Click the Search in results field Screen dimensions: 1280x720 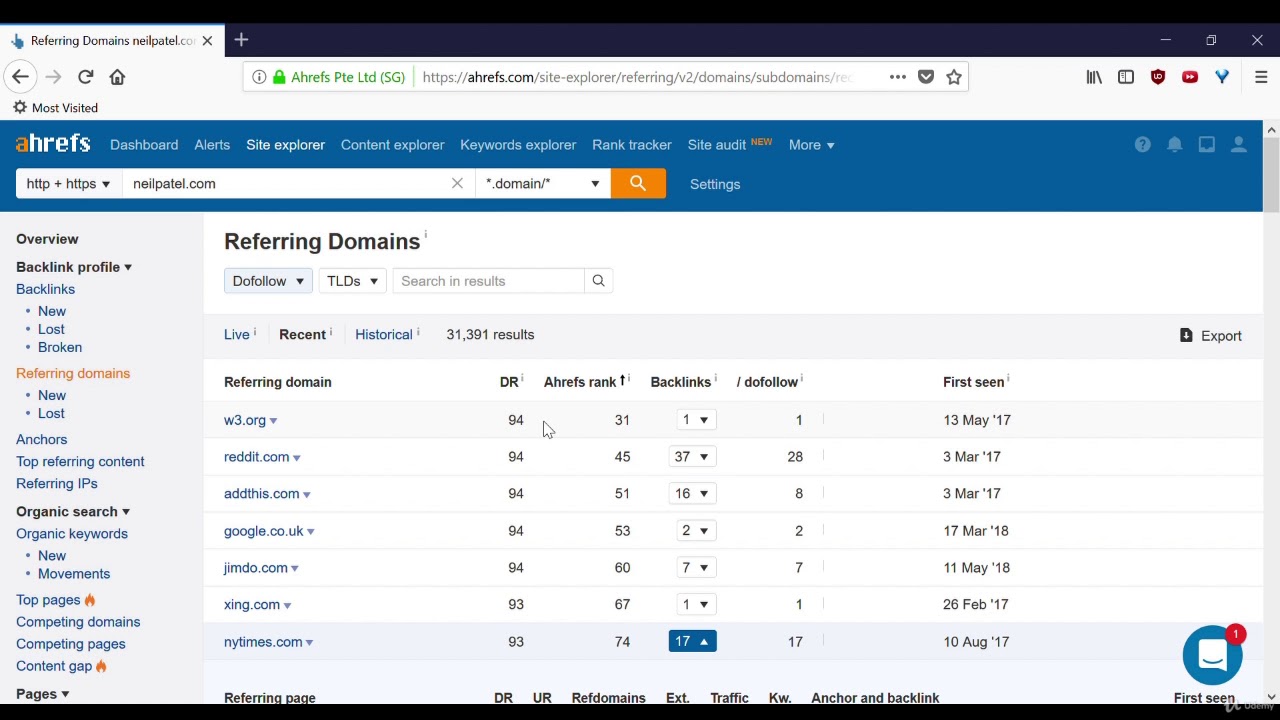coord(488,281)
